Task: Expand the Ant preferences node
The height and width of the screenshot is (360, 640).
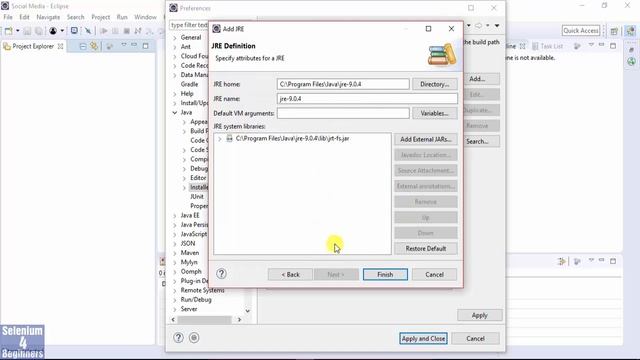Action: 175,47
